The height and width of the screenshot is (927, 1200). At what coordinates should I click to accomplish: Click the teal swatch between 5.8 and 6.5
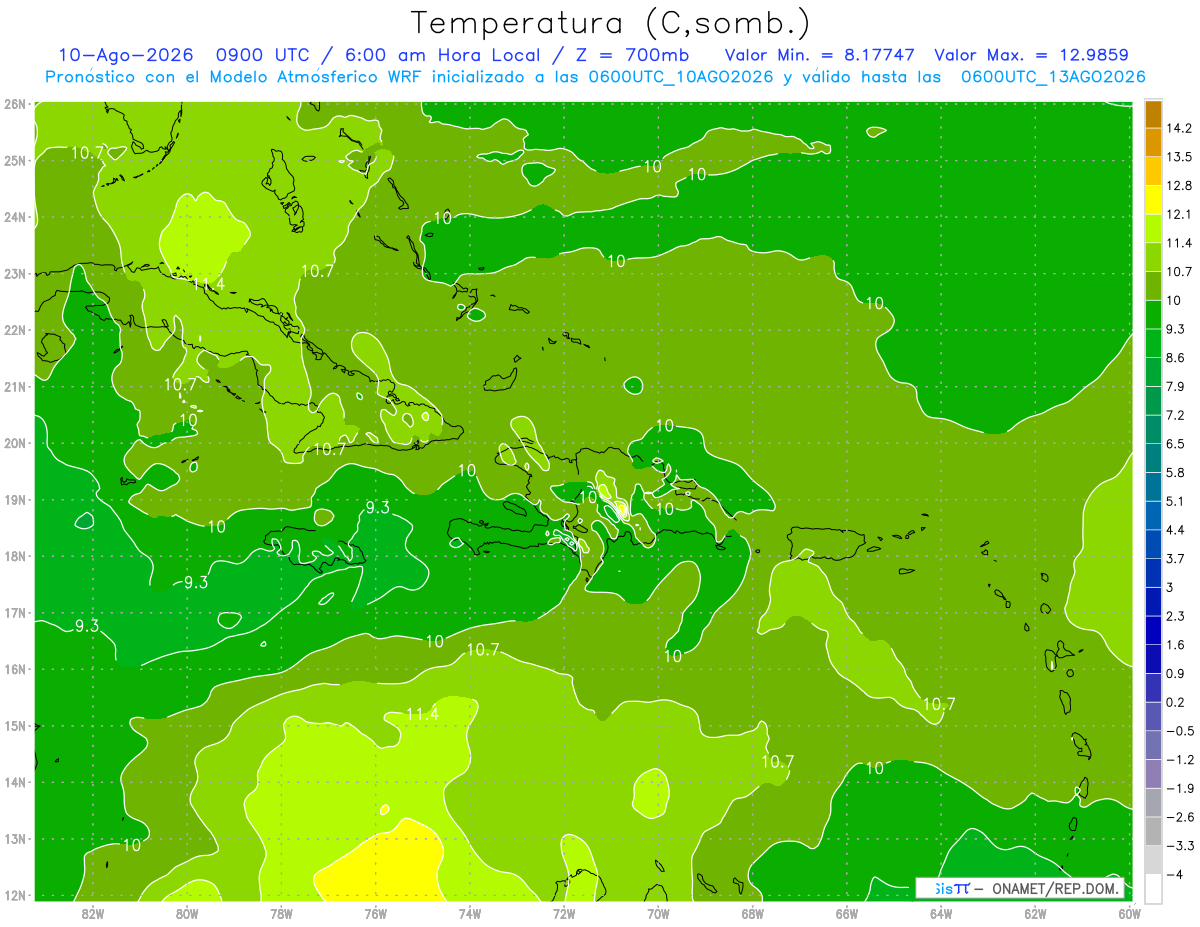pos(1153,458)
